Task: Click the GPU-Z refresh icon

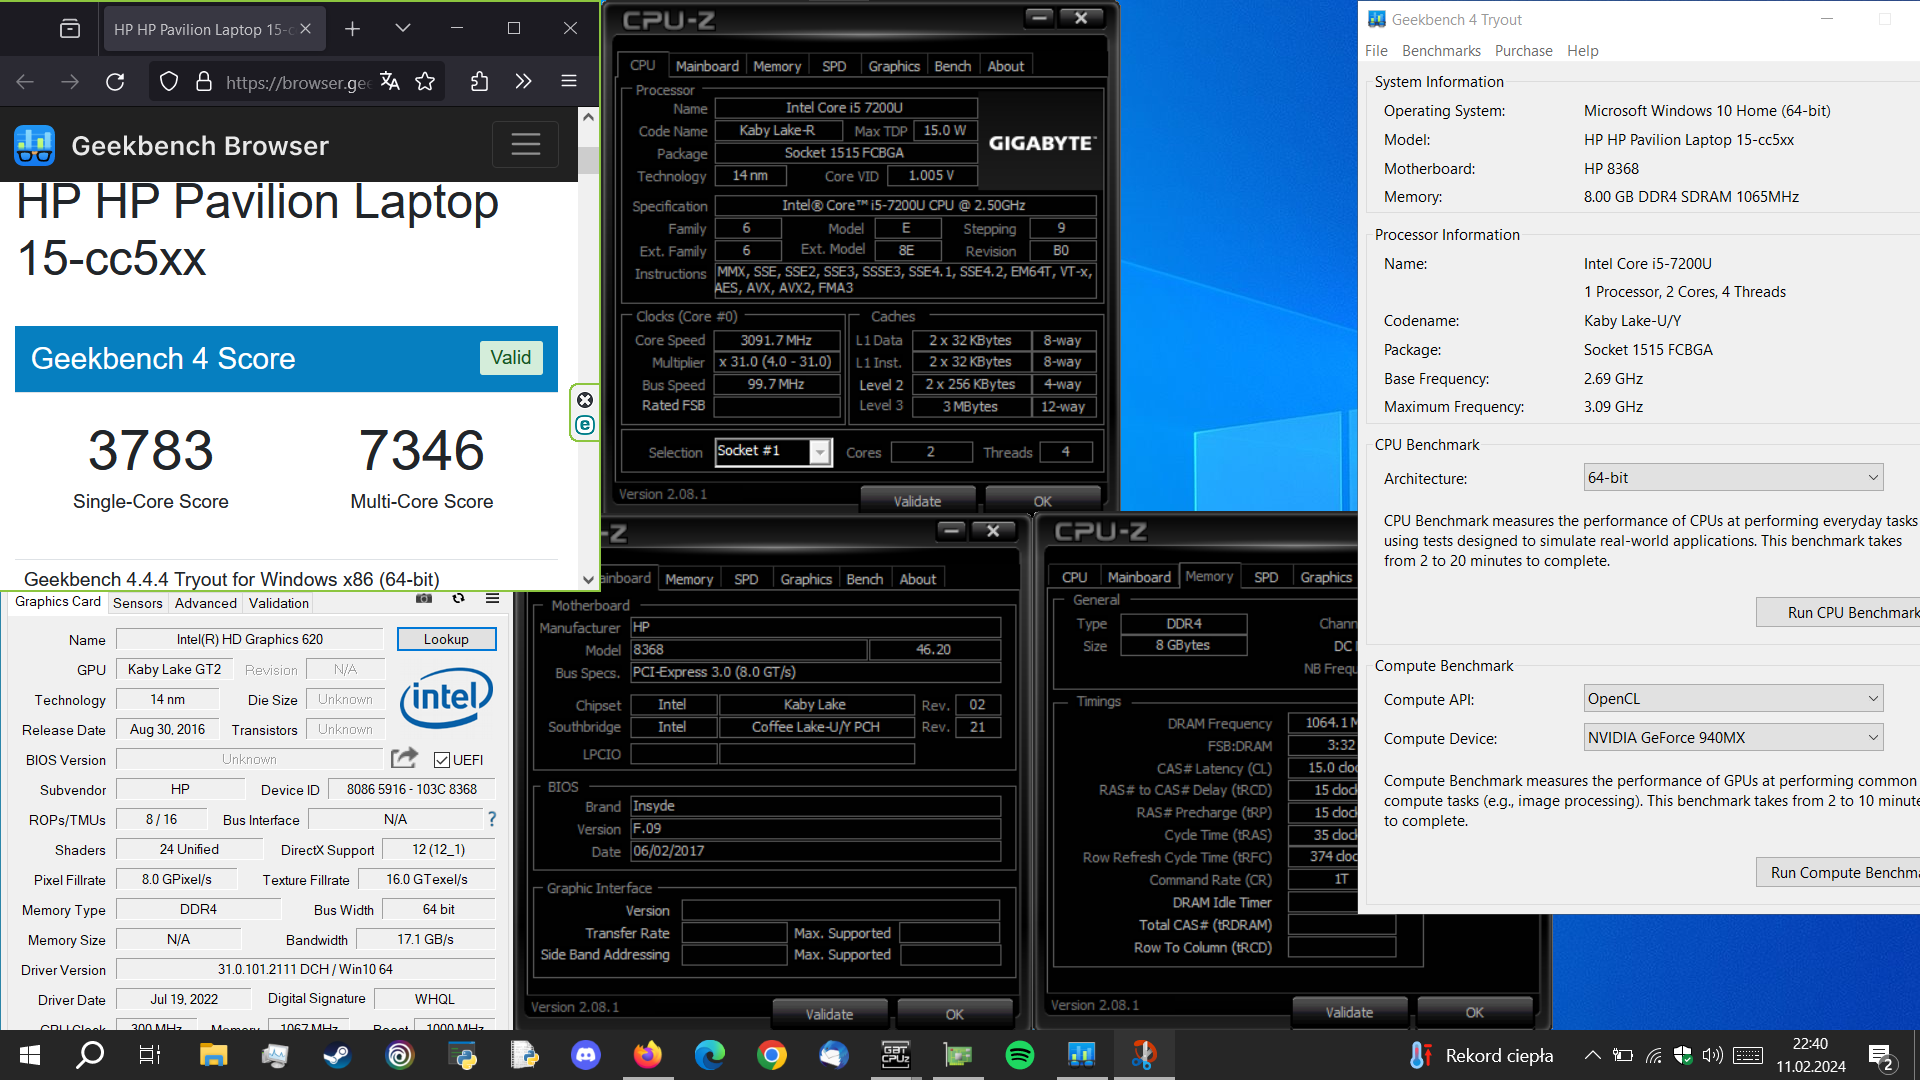Action: [x=459, y=599]
